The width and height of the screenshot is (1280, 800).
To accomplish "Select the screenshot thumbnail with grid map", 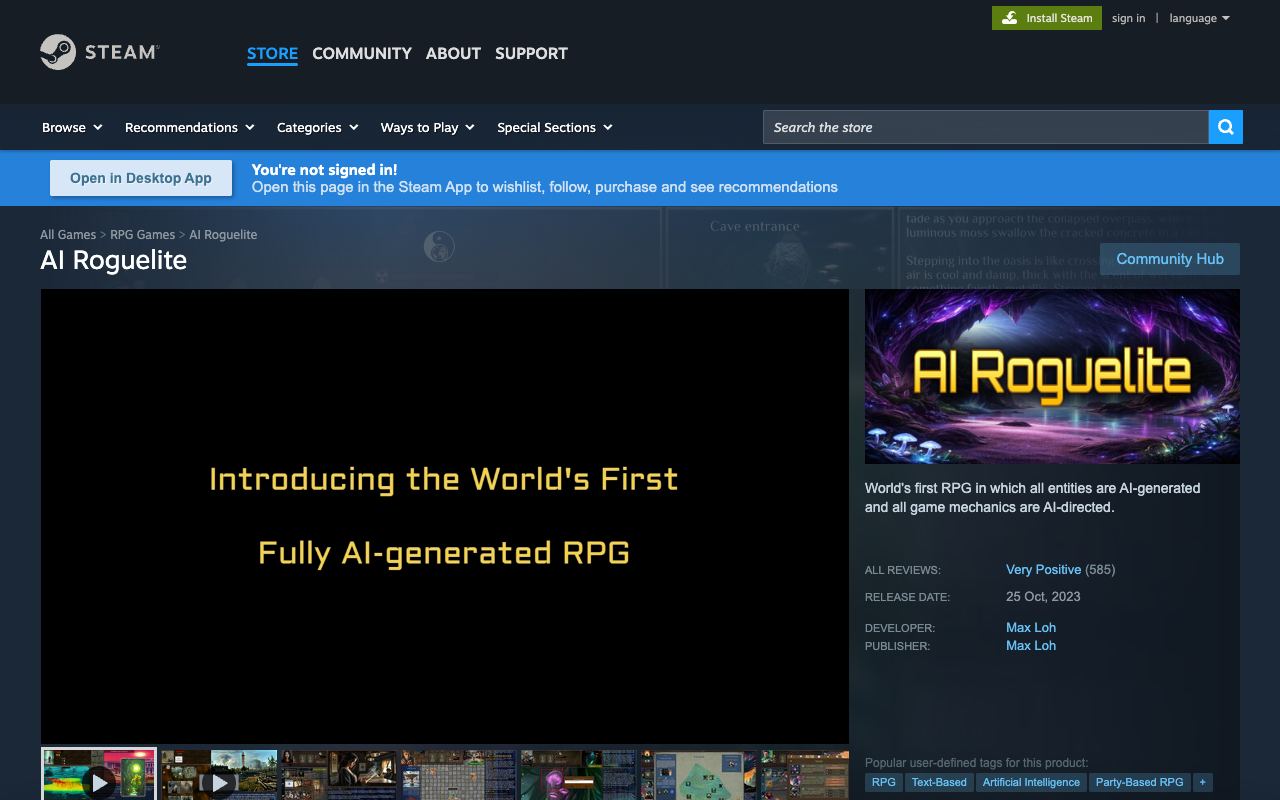I will click(x=459, y=775).
